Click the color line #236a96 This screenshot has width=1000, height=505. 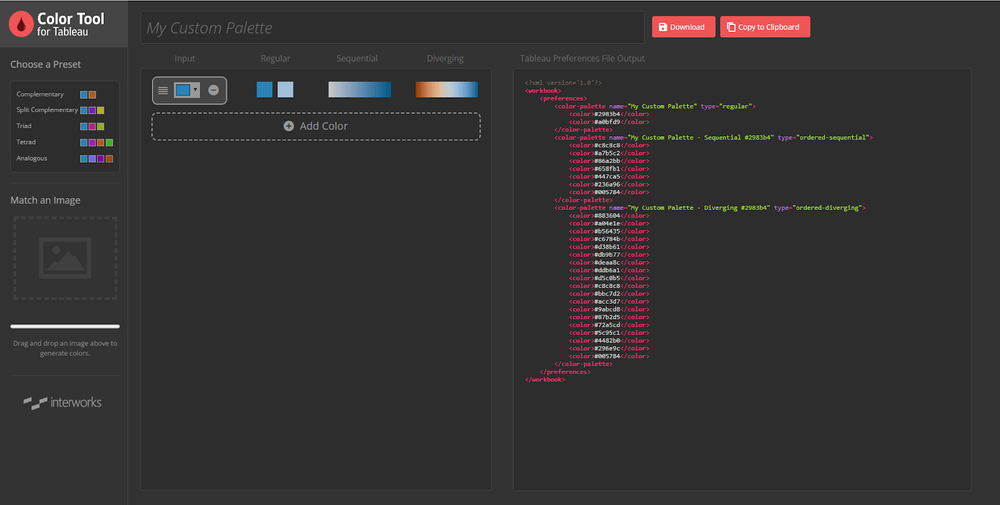(x=609, y=184)
